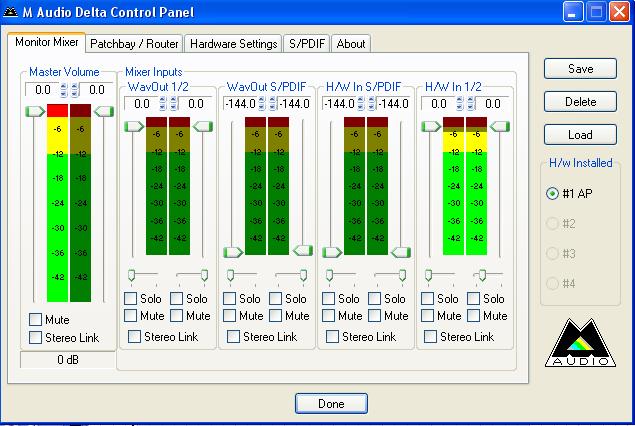The height and width of the screenshot is (426, 635).
Task: Click the Done button
Action: point(331,404)
